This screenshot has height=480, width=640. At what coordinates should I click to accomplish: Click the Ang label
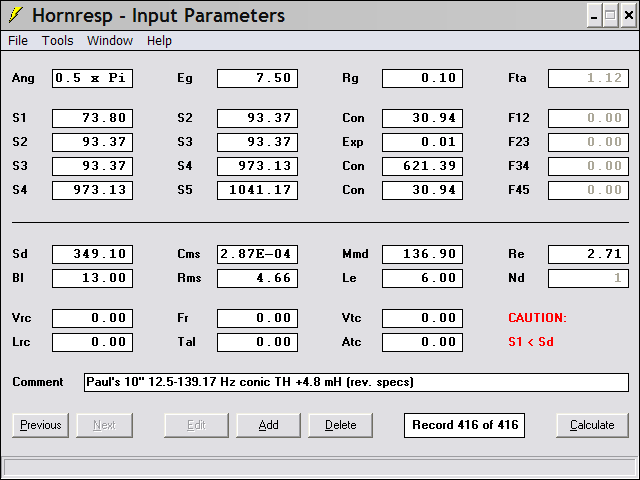click(23, 78)
